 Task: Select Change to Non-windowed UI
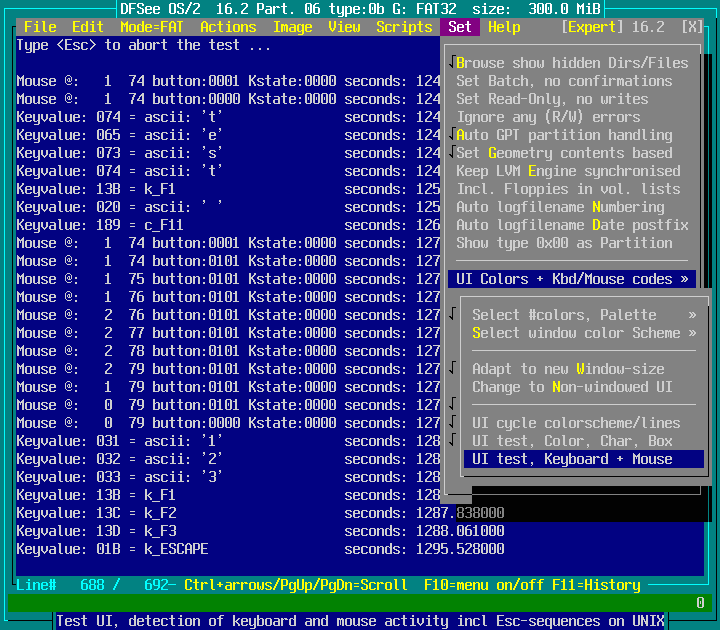coord(572,387)
